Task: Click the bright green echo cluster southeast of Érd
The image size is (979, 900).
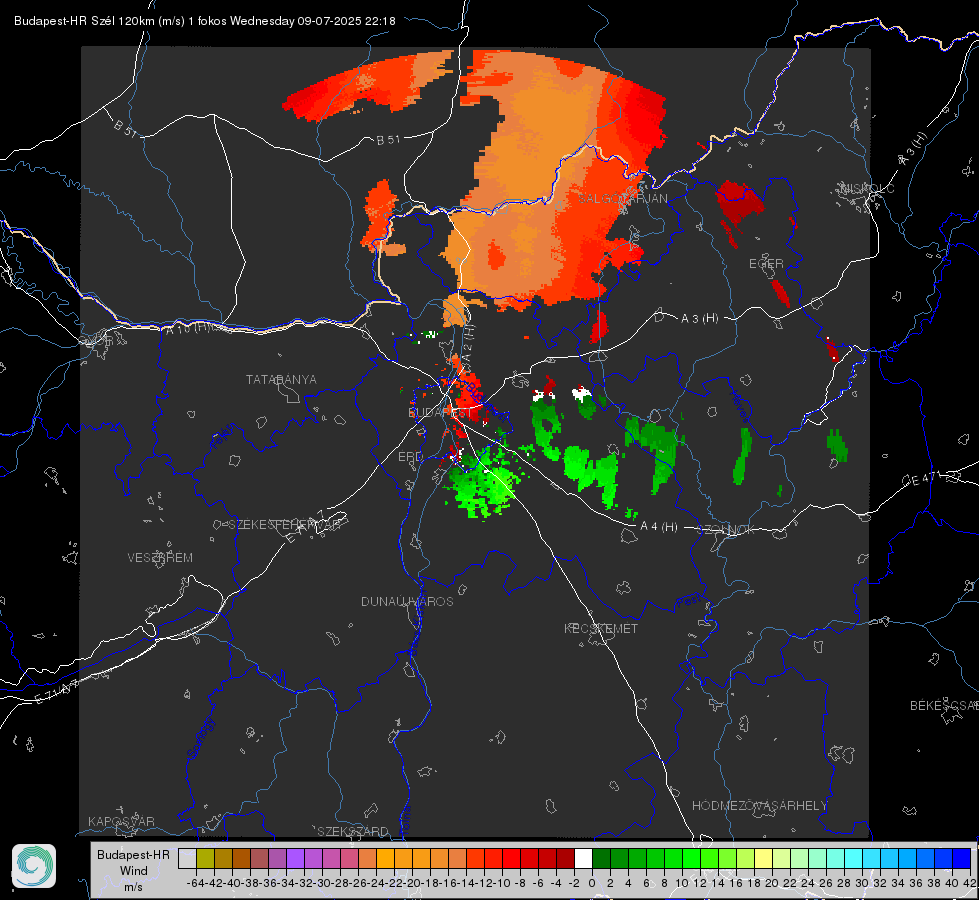Action: 484,482
